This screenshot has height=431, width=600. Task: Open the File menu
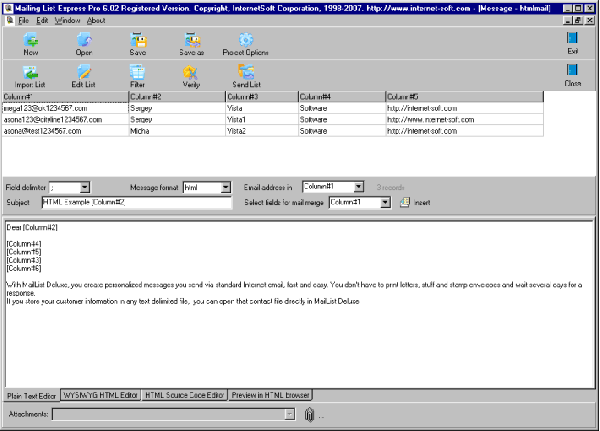[x=23, y=20]
